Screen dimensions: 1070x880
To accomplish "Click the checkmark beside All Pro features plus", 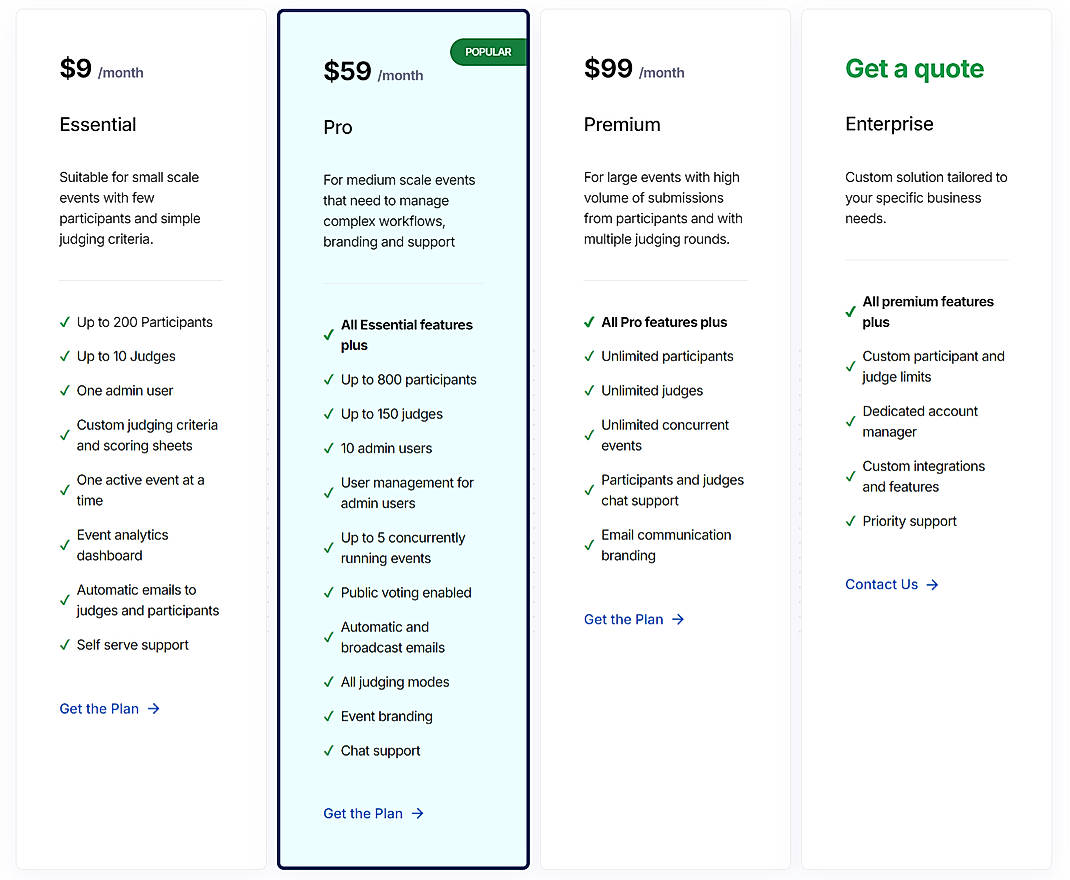I will click(588, 322).
